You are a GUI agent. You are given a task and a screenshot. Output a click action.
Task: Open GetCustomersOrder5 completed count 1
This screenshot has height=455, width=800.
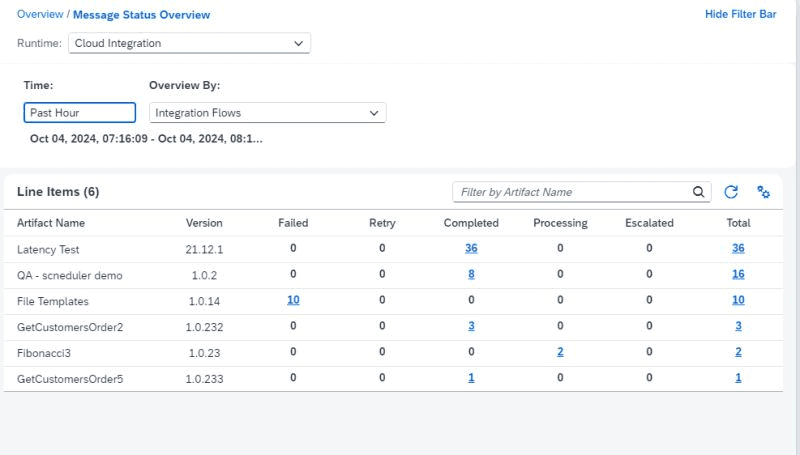pyautogui.click(x=471, y=378)
